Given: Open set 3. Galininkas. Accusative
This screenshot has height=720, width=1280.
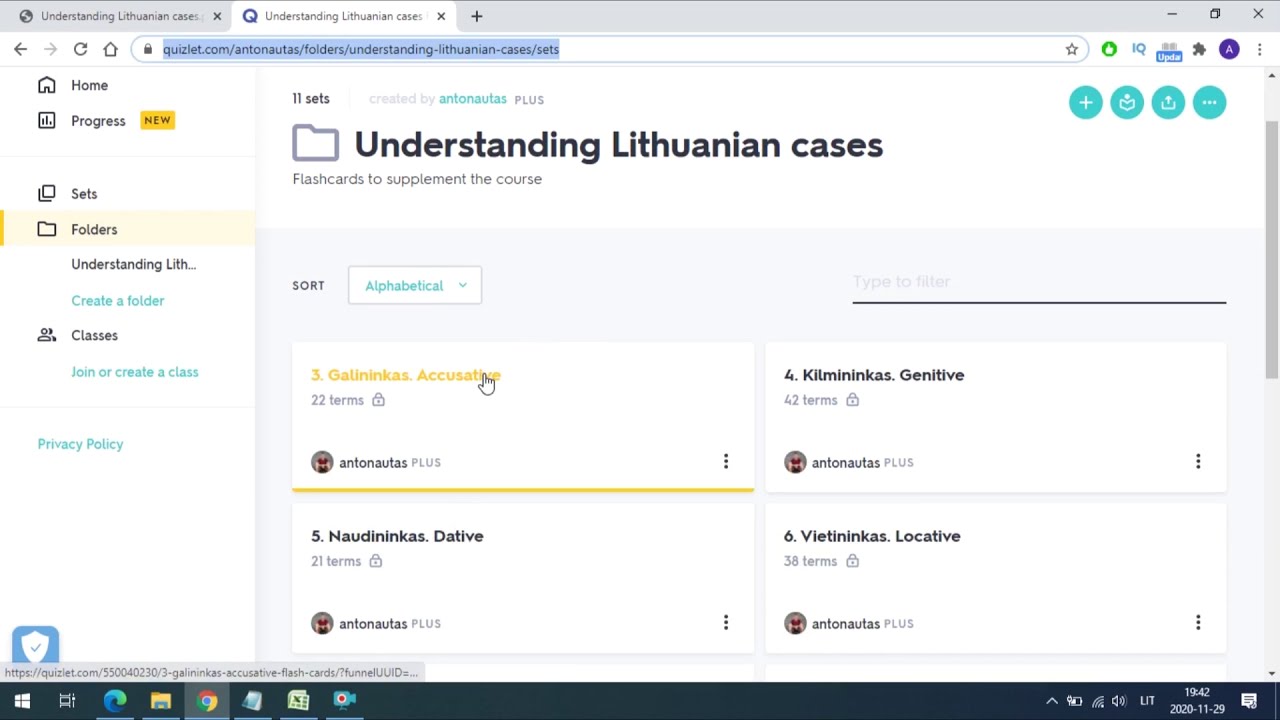Looking at the screenshot, I should pos(406,375).
